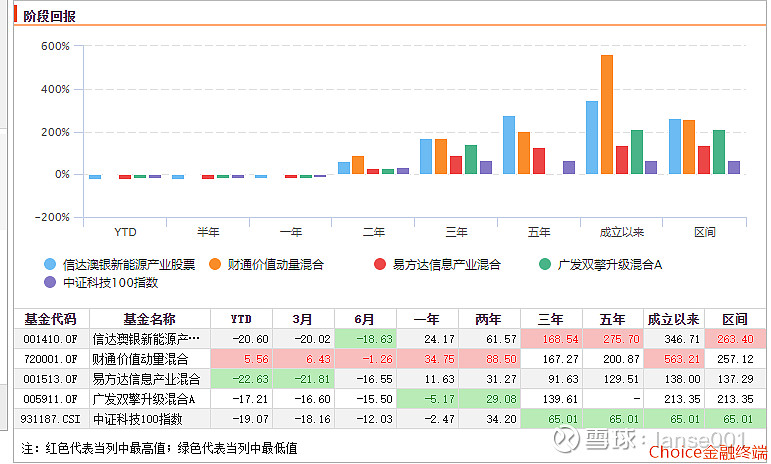Viewport: 771px width, 464px height.
Task: Click the 二年 label on chart axis
Action: click(374, 232)
